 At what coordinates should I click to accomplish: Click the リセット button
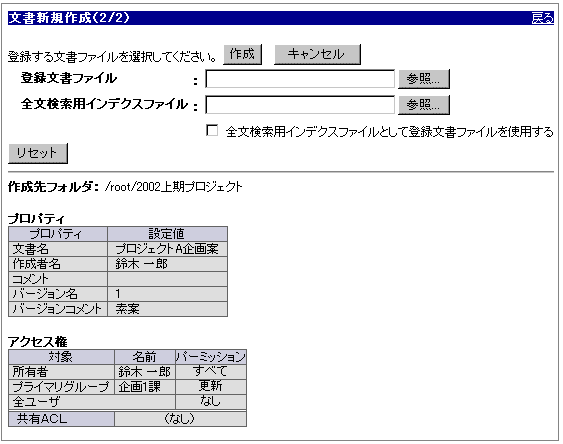click(38, 153)
